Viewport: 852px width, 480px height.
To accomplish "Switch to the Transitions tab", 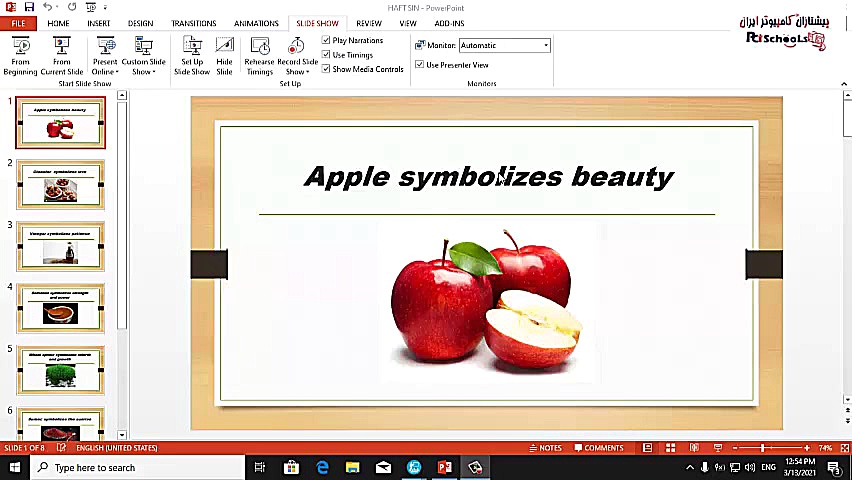I will click(x=193, y=23).
